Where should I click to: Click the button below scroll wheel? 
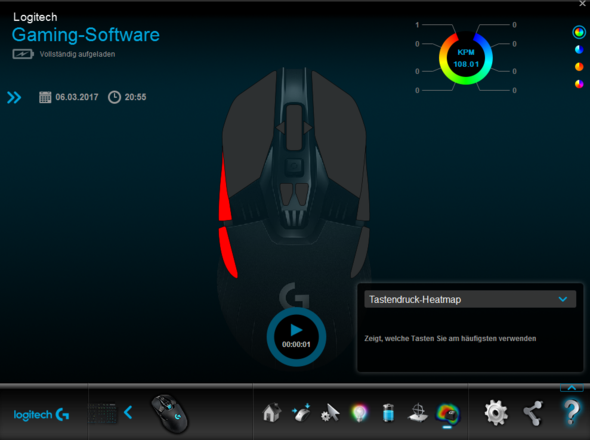tap(294, 166)
